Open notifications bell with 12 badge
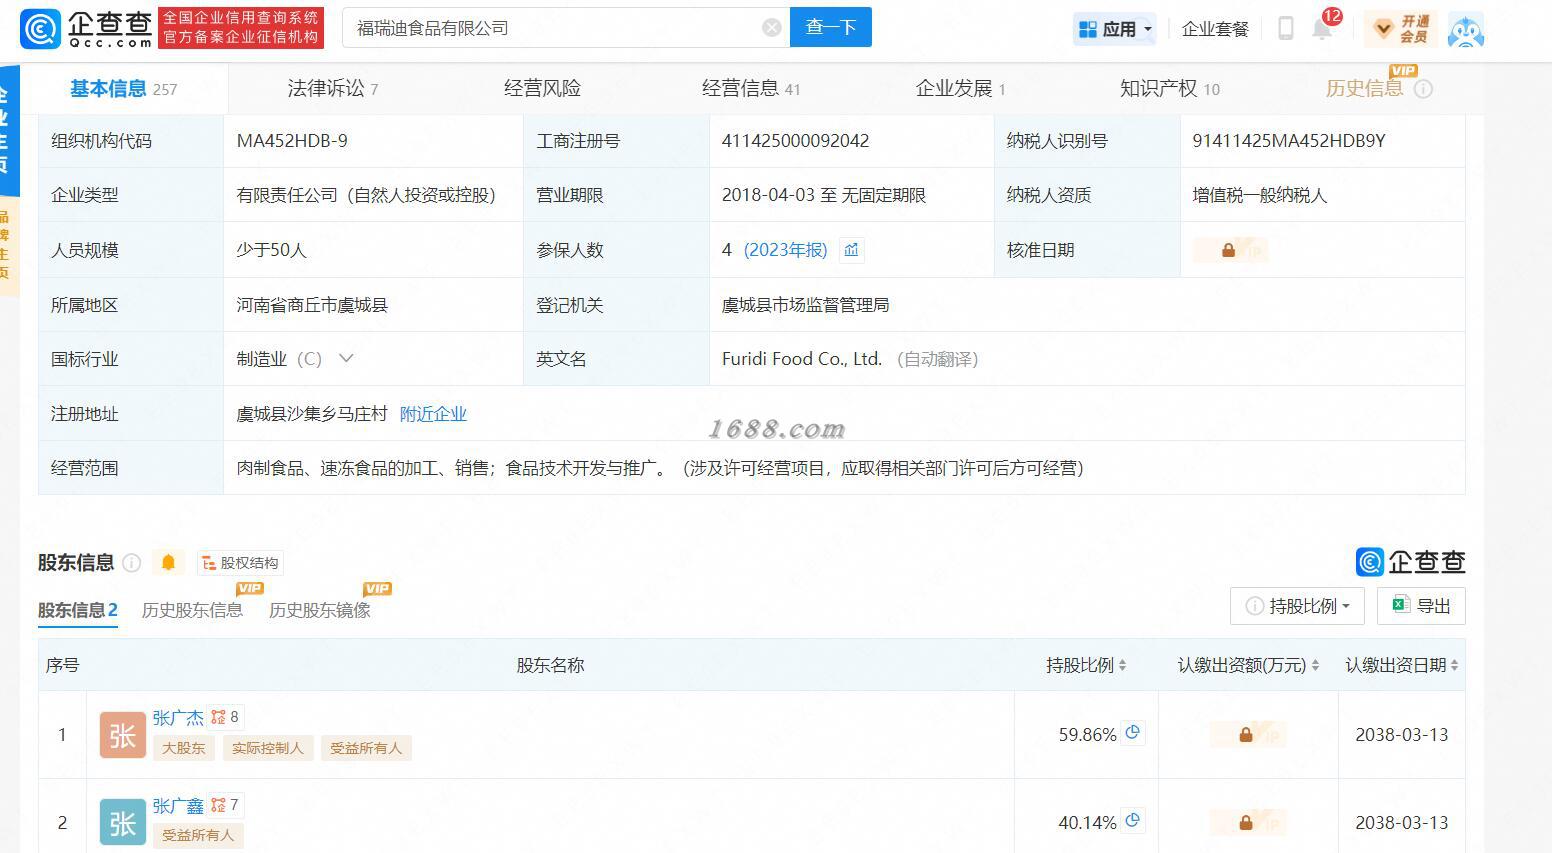The height and width of the screenshot is (853, 1552). 1322,28
